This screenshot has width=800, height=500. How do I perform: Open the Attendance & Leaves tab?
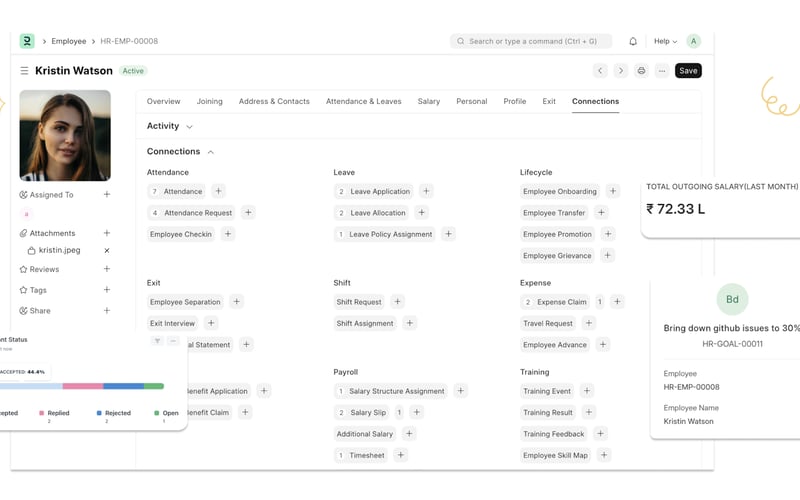[363, 101]
